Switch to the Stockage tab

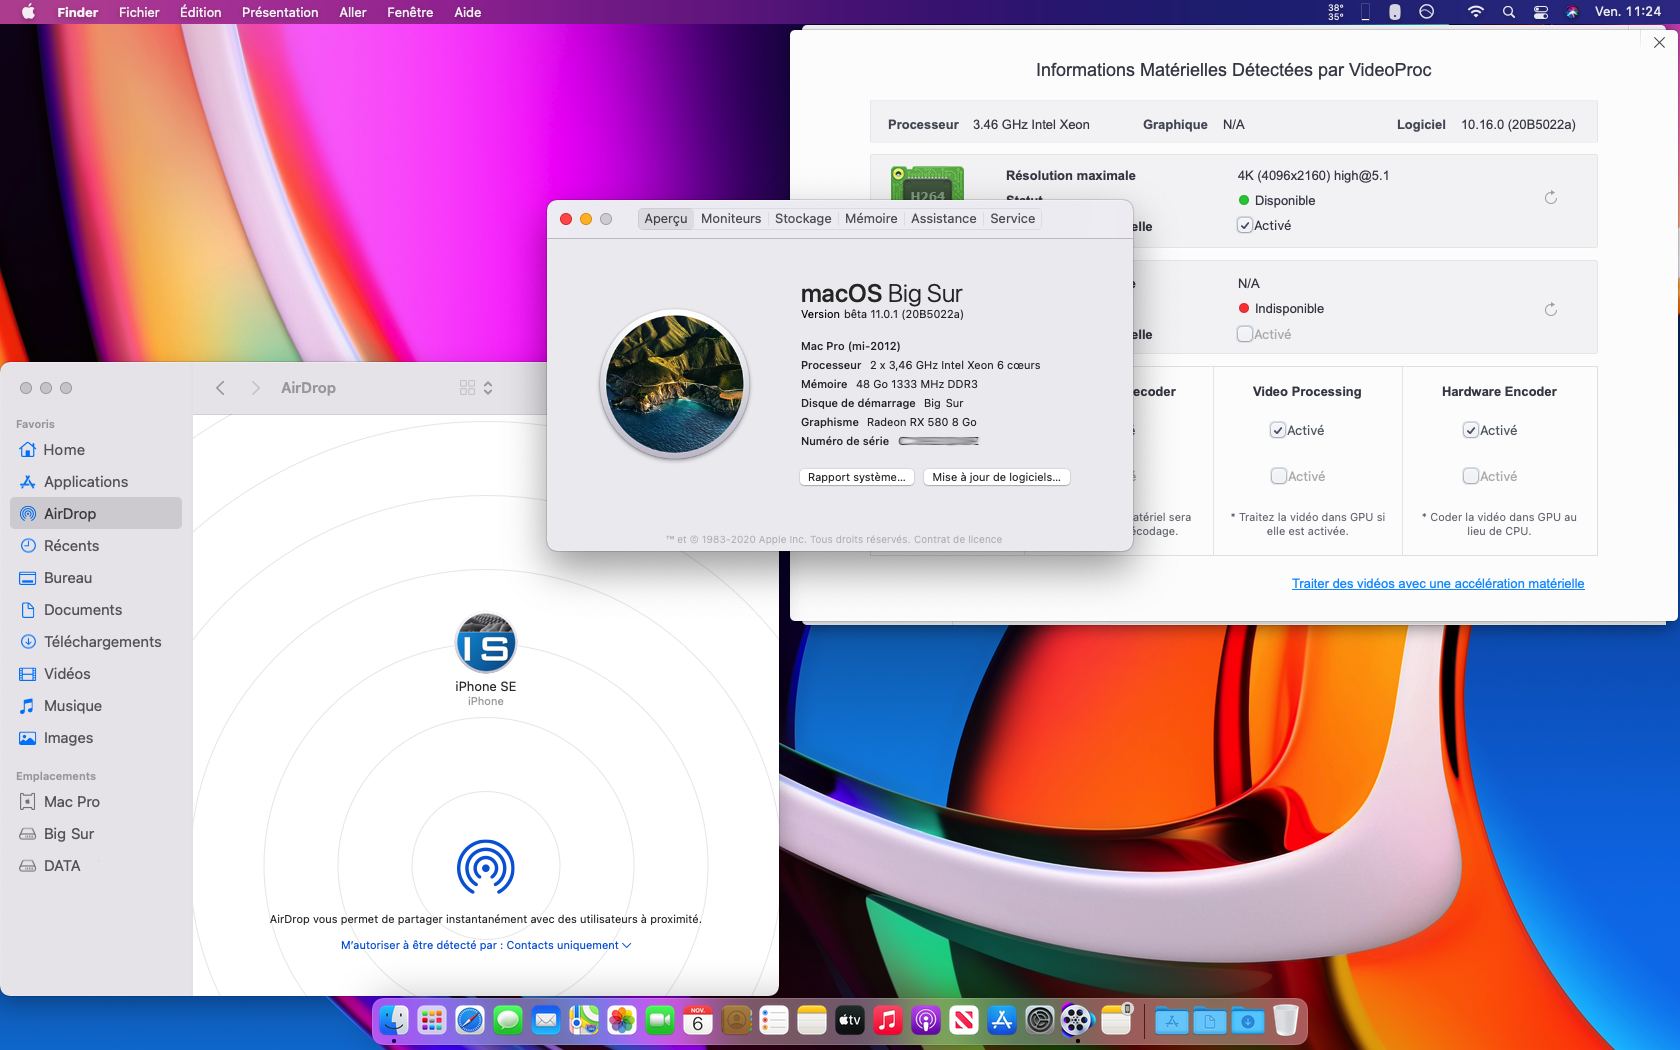(x=802, y=219)
